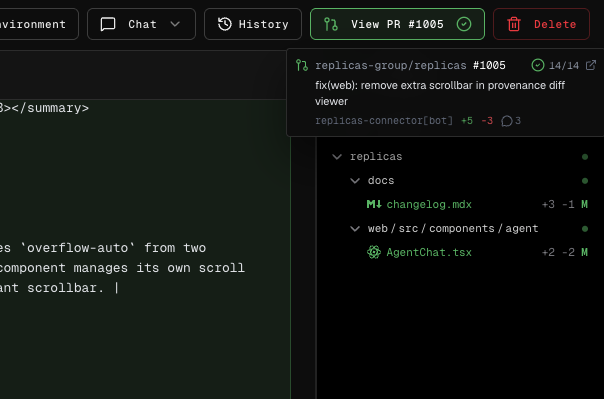Click the trash can icon
This screenshot has height=399, width=604.
514,24
